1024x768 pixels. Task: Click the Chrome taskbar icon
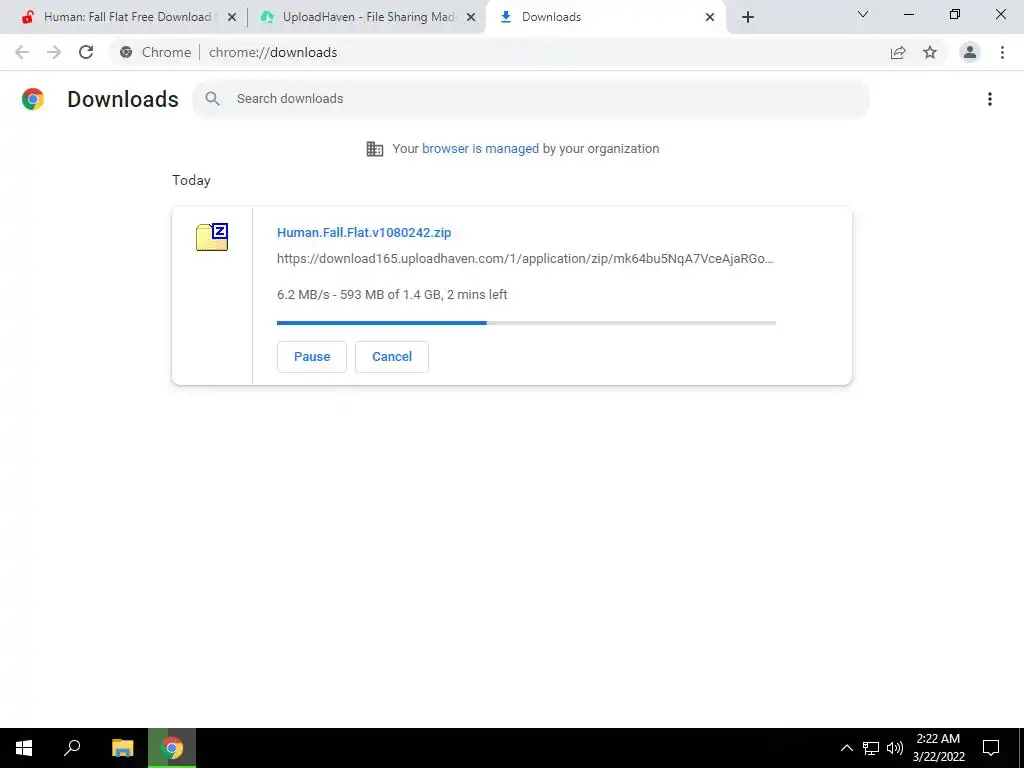[x=172, y=748]
